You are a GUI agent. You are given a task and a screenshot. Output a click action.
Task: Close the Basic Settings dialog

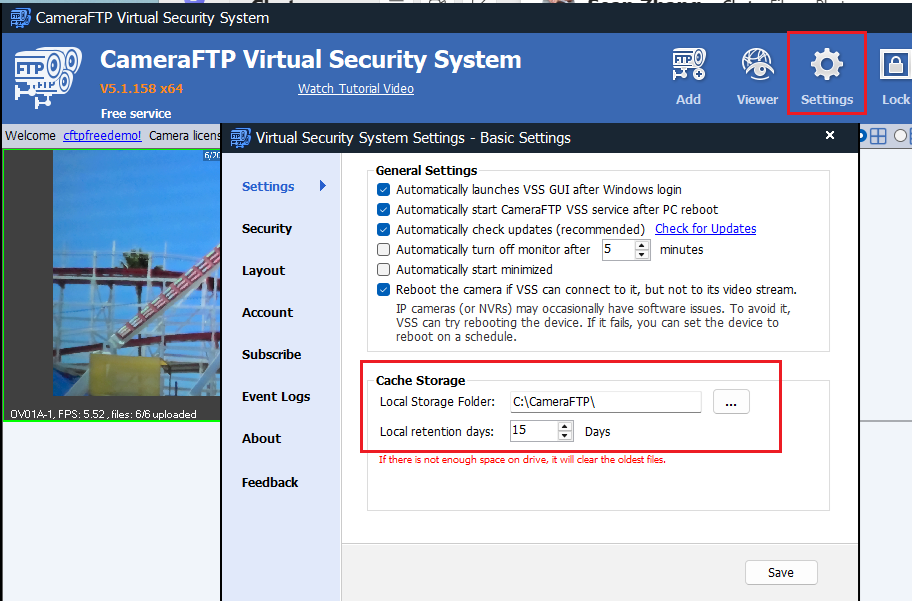829,136
